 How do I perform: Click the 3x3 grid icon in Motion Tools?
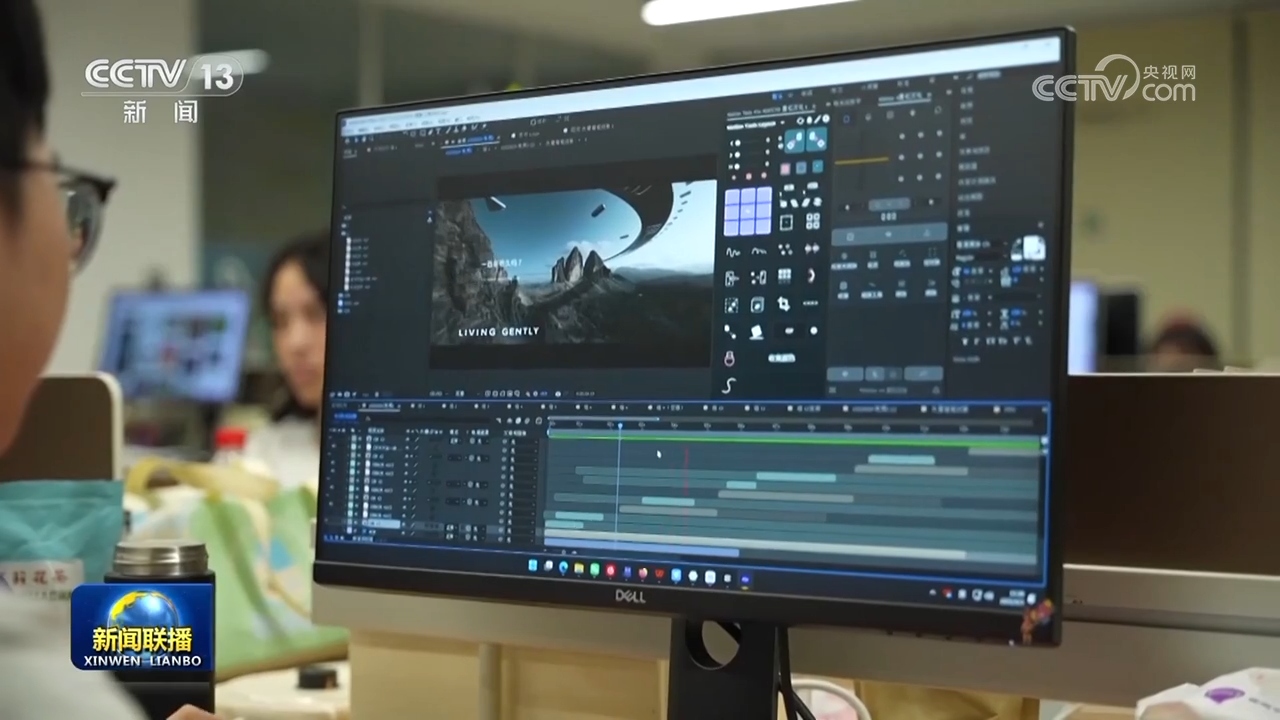click(x=785, y=276)
